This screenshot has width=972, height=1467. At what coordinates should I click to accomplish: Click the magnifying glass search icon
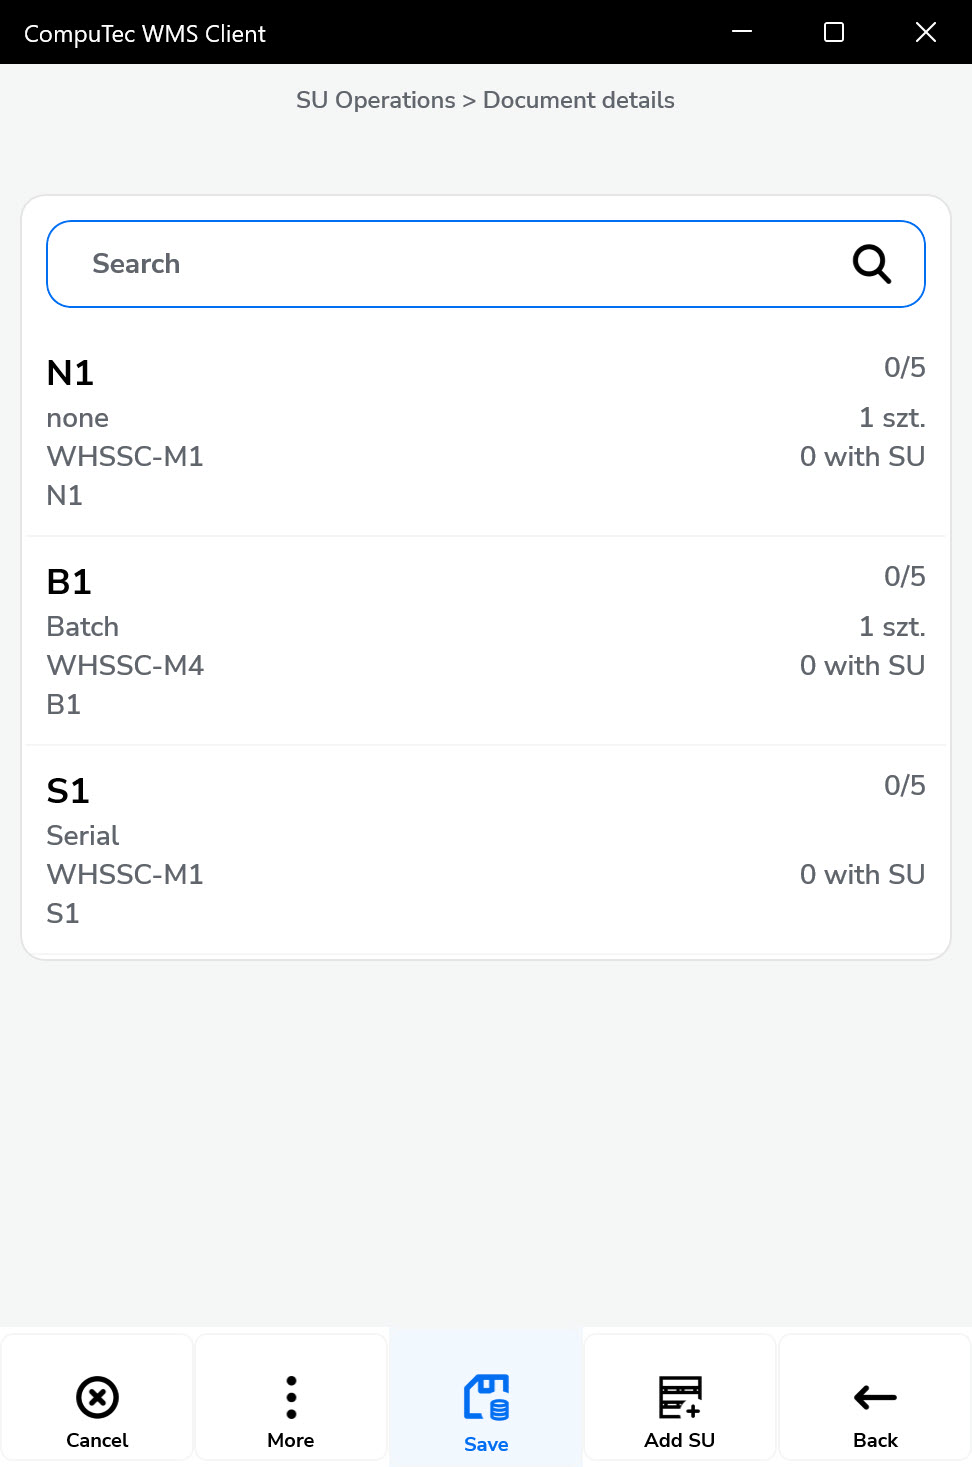pyautogui.click(x=871, y=264)
